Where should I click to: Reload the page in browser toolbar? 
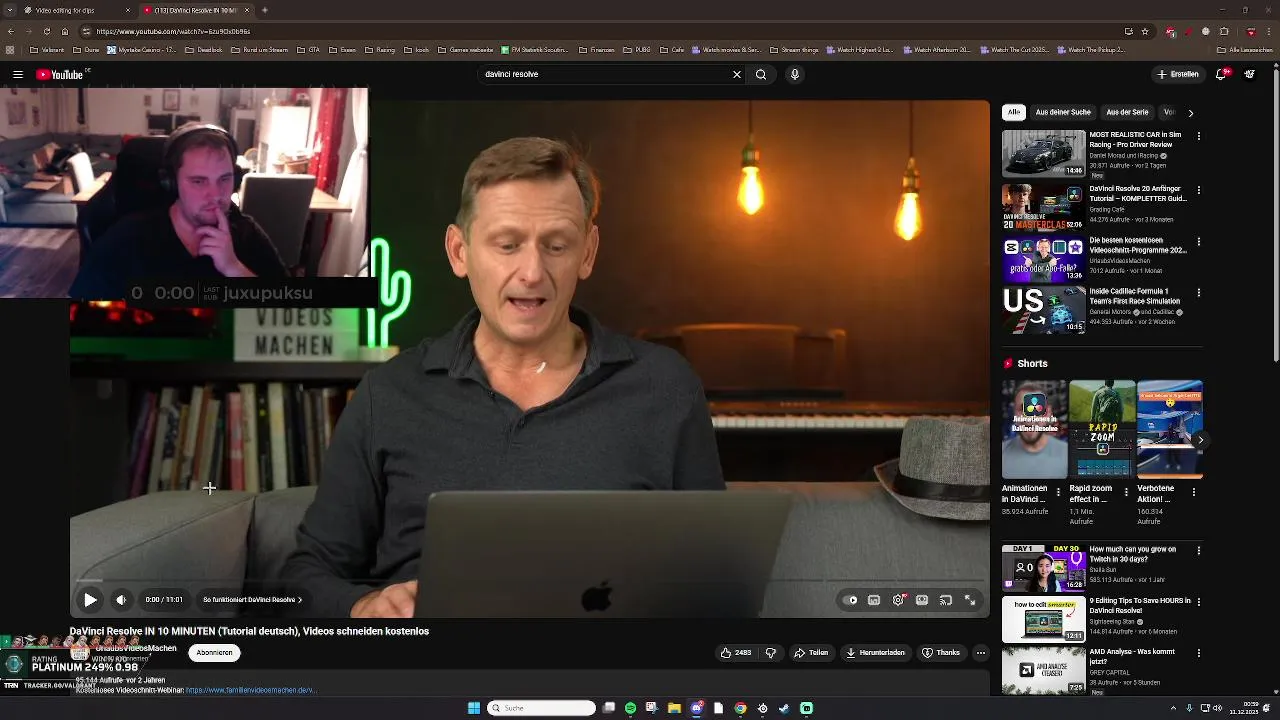[x=46, y=31]
